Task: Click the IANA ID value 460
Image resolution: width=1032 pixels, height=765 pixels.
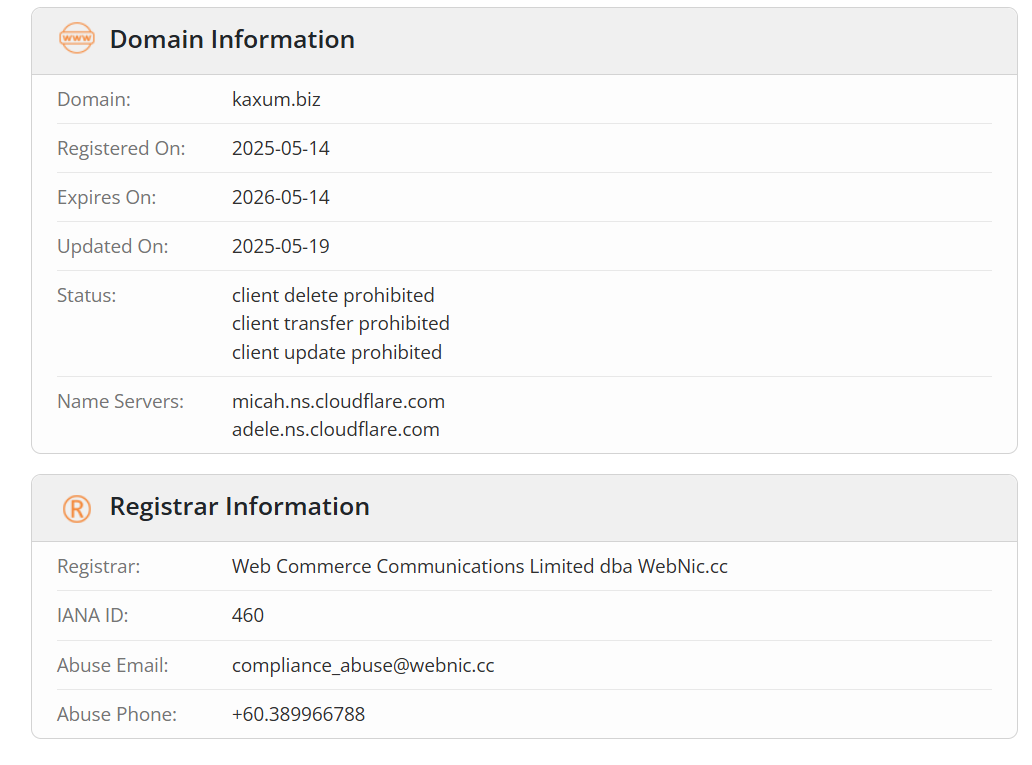Action: pyautogui.click(x=248, y=615)
